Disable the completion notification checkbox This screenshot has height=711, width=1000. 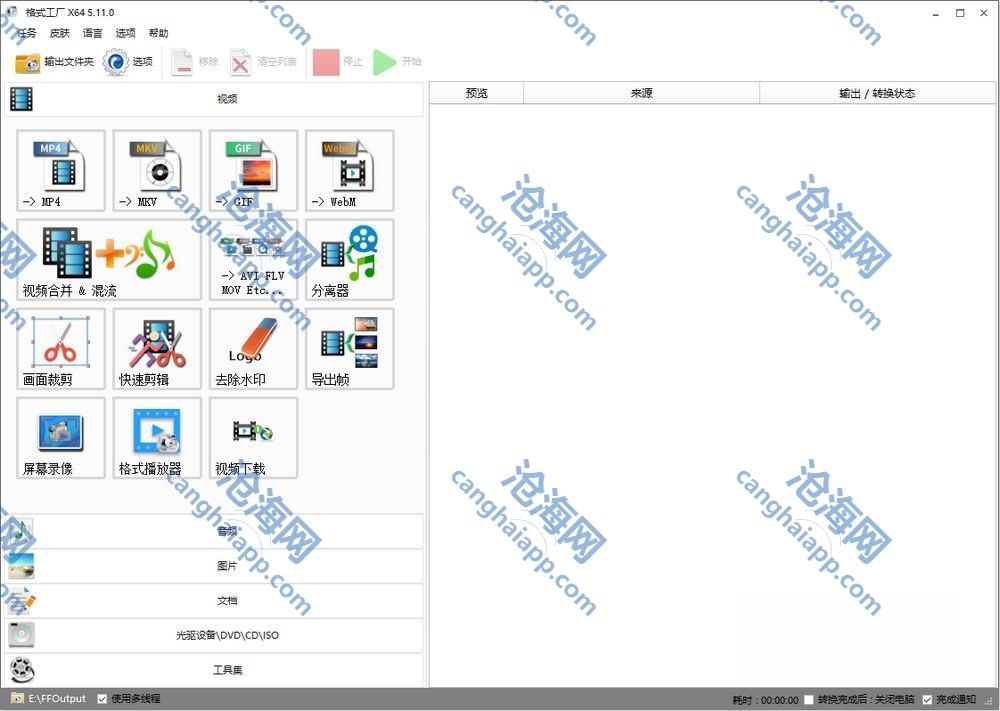[x=927, y=700]
